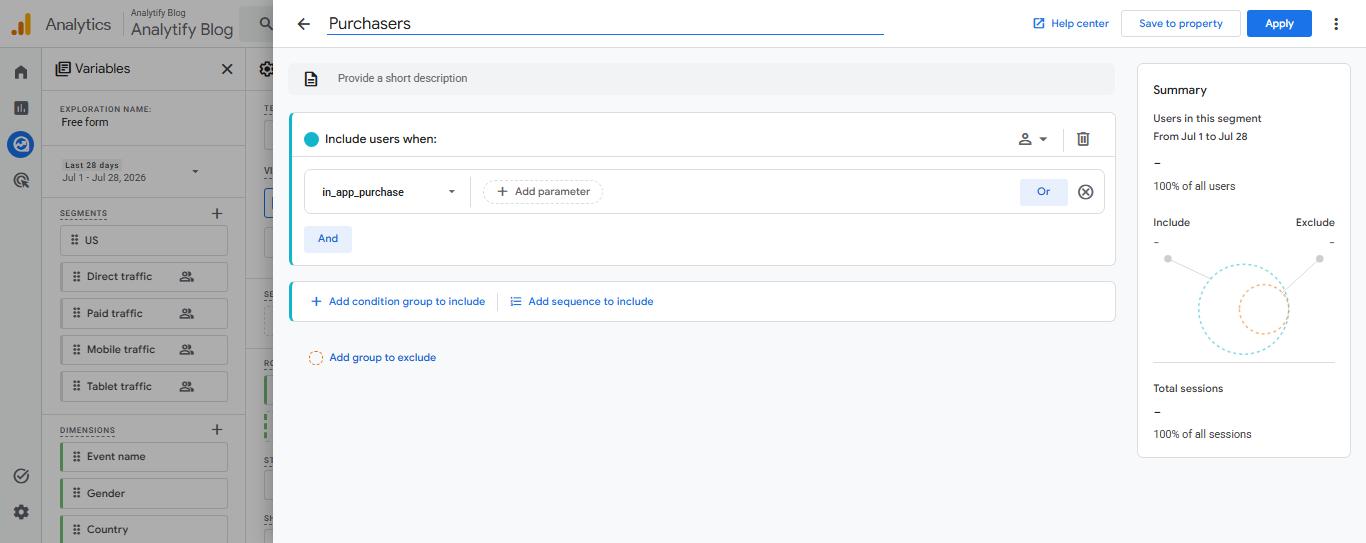Click the And button
The image size is (1366, 543).
328,239
